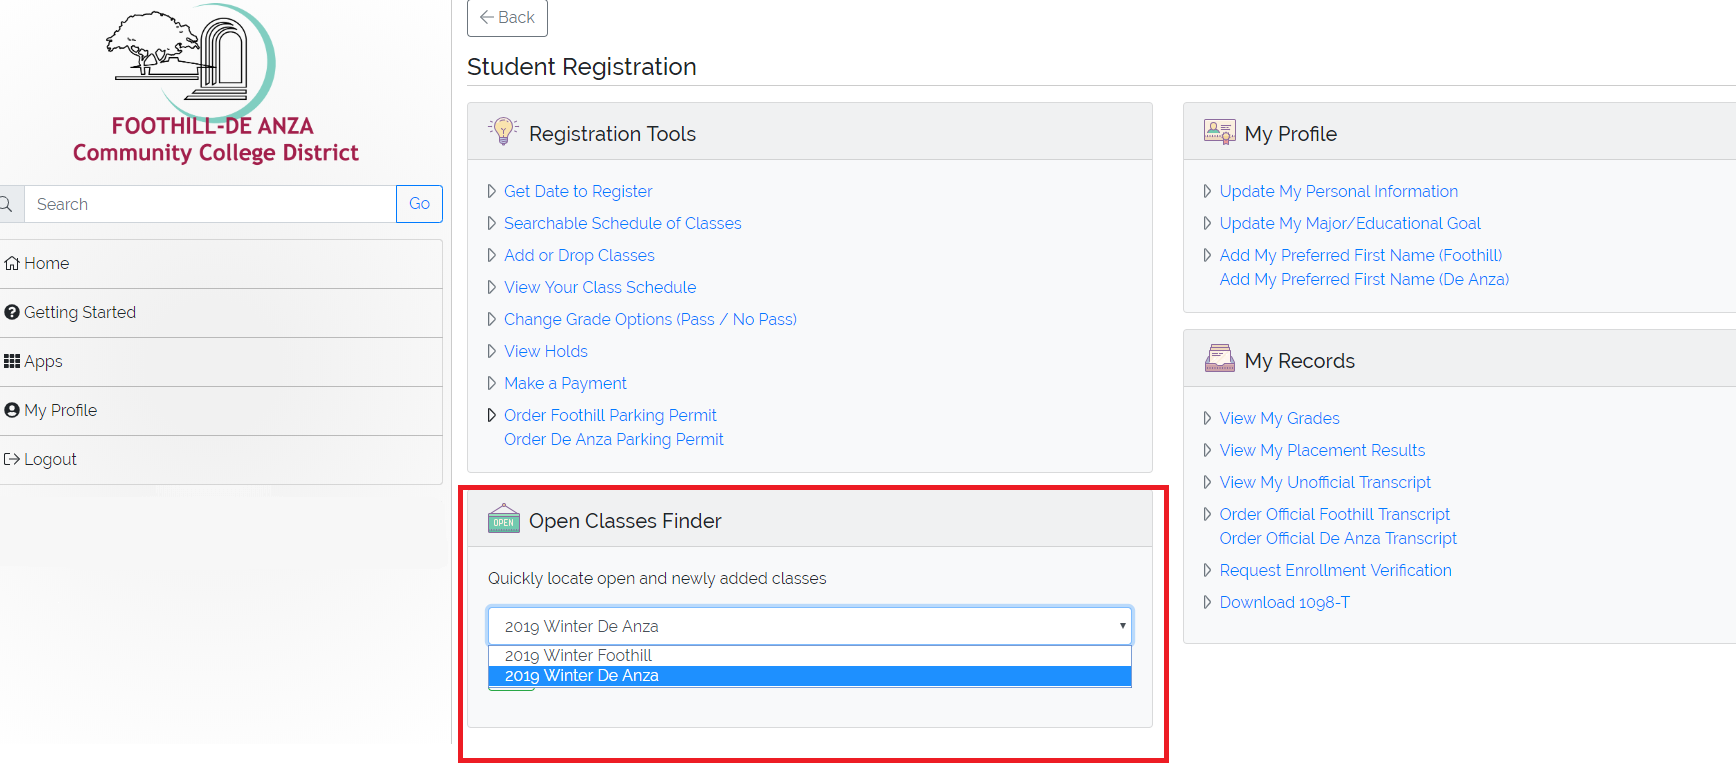Click the Back button
This screenshot has width=1736, height=784.
506,17
